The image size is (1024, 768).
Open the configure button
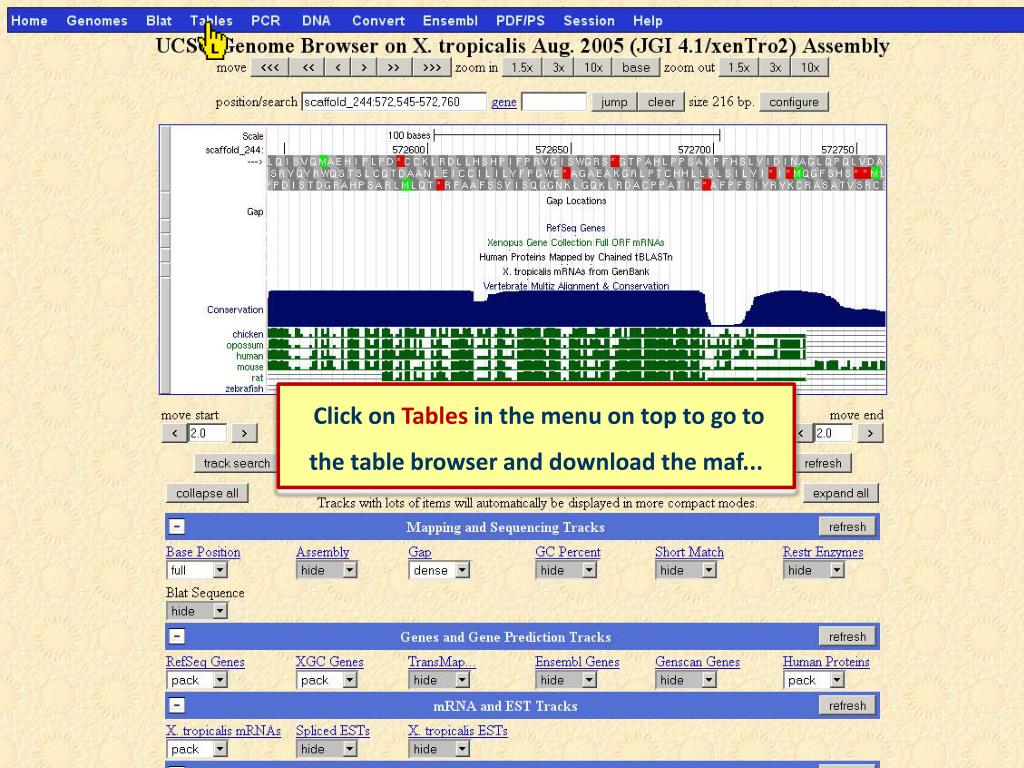pos(794,102)
